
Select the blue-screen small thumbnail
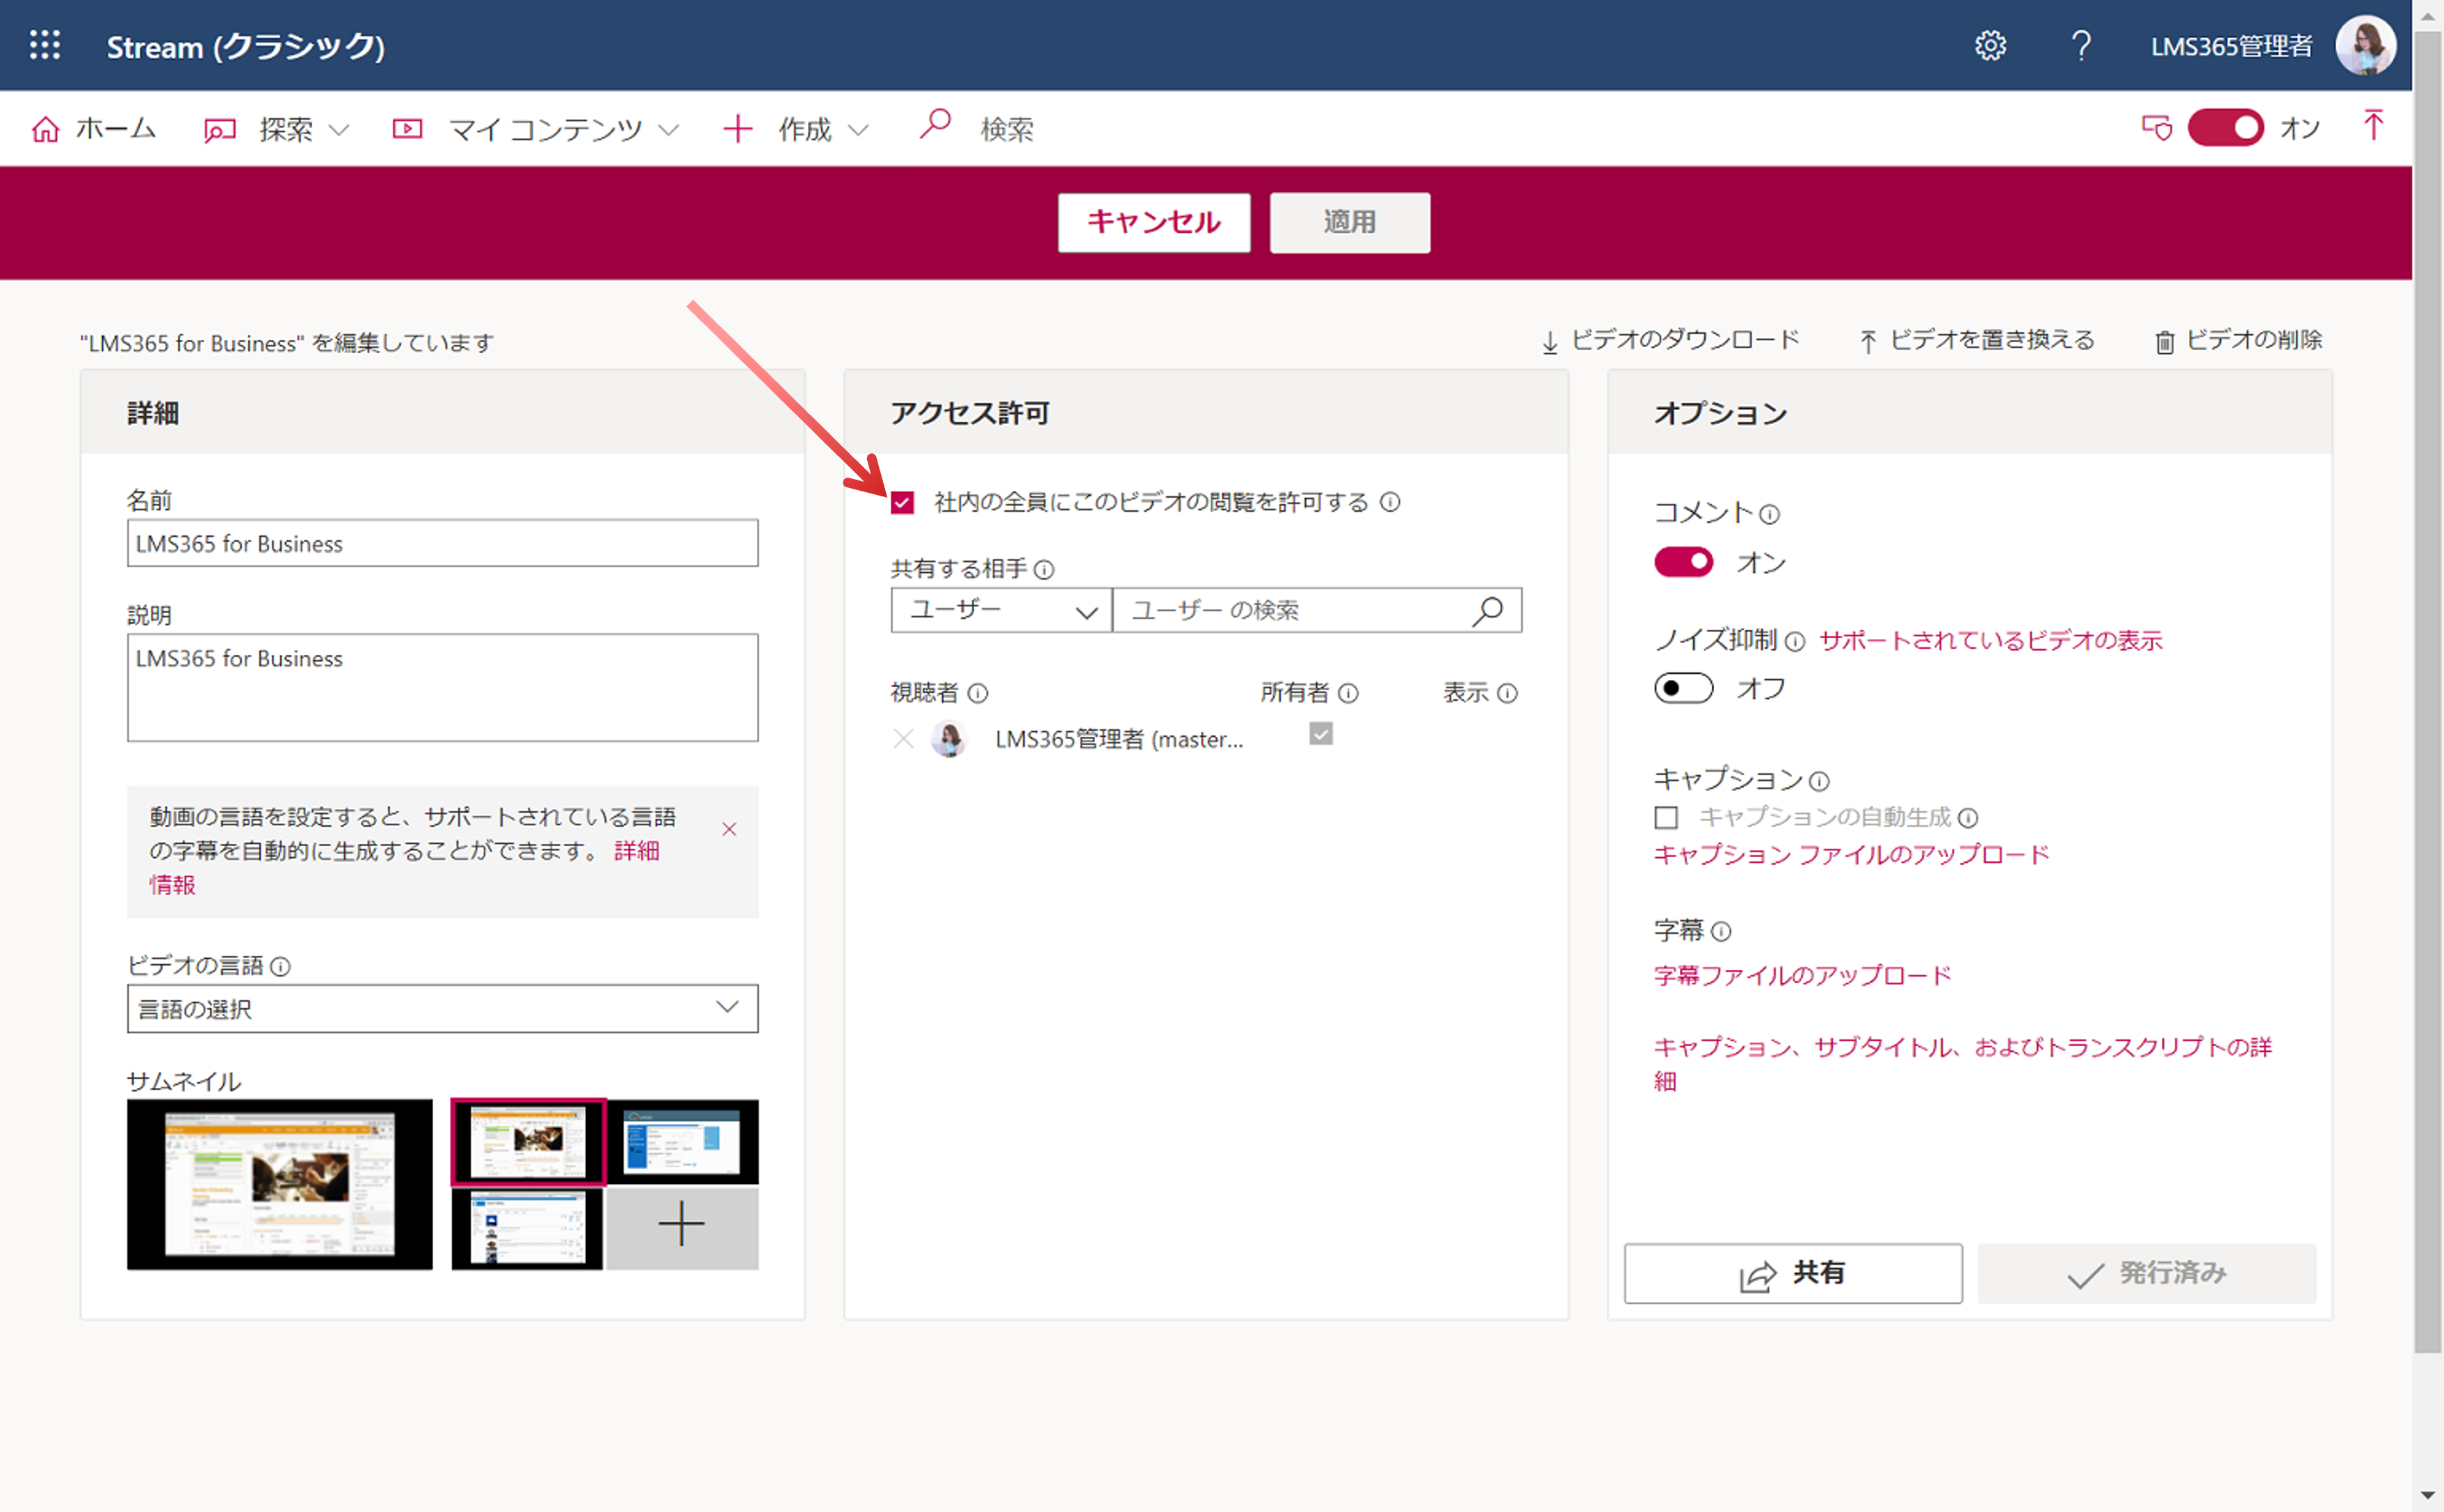tap(683, 1142)
